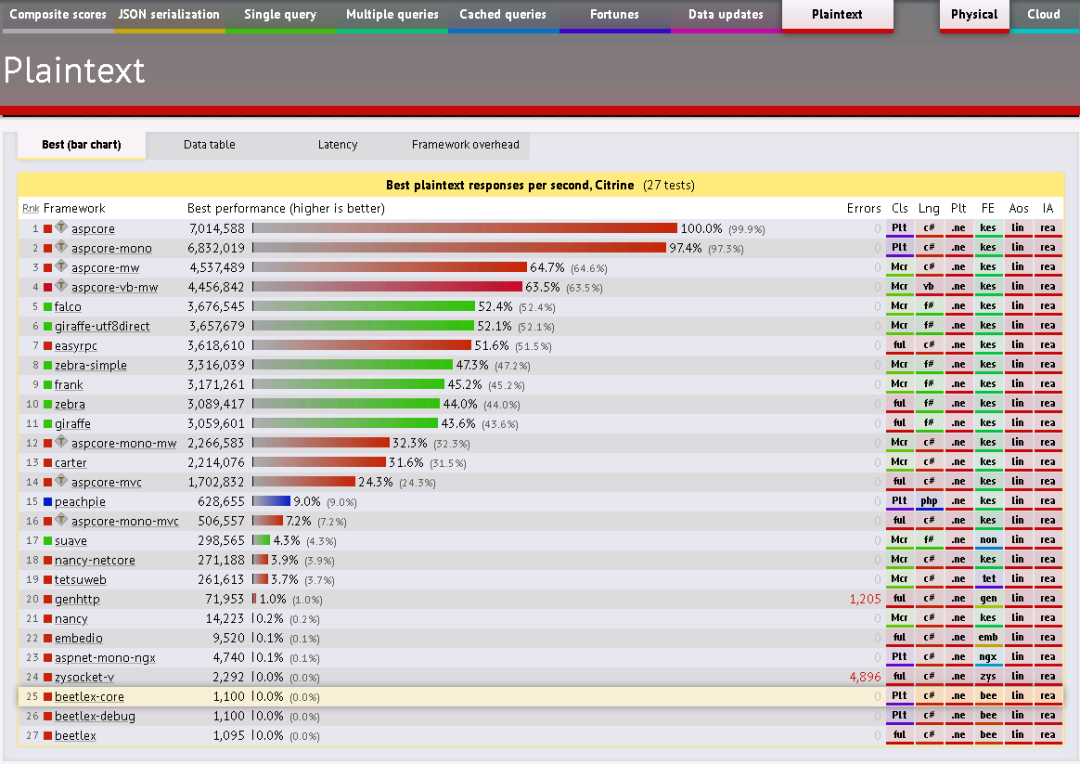Select the Best (bar chart) view
This screenshot has width=1080, height=764.
[81, 145]
